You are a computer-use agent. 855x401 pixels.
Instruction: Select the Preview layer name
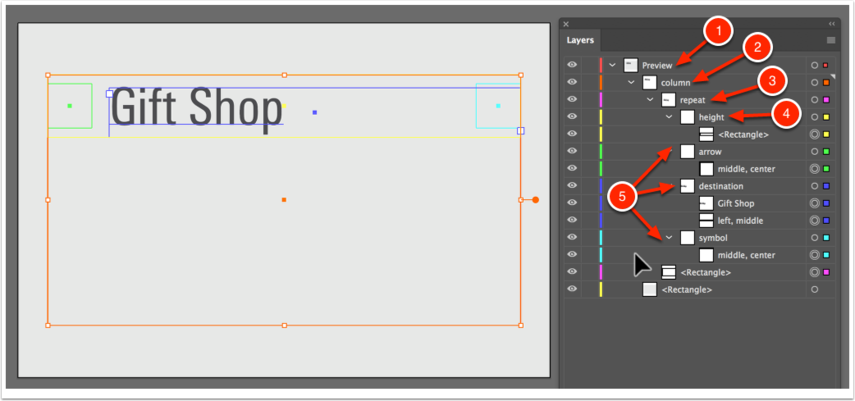pyautogui.click(x=657, y=65)
